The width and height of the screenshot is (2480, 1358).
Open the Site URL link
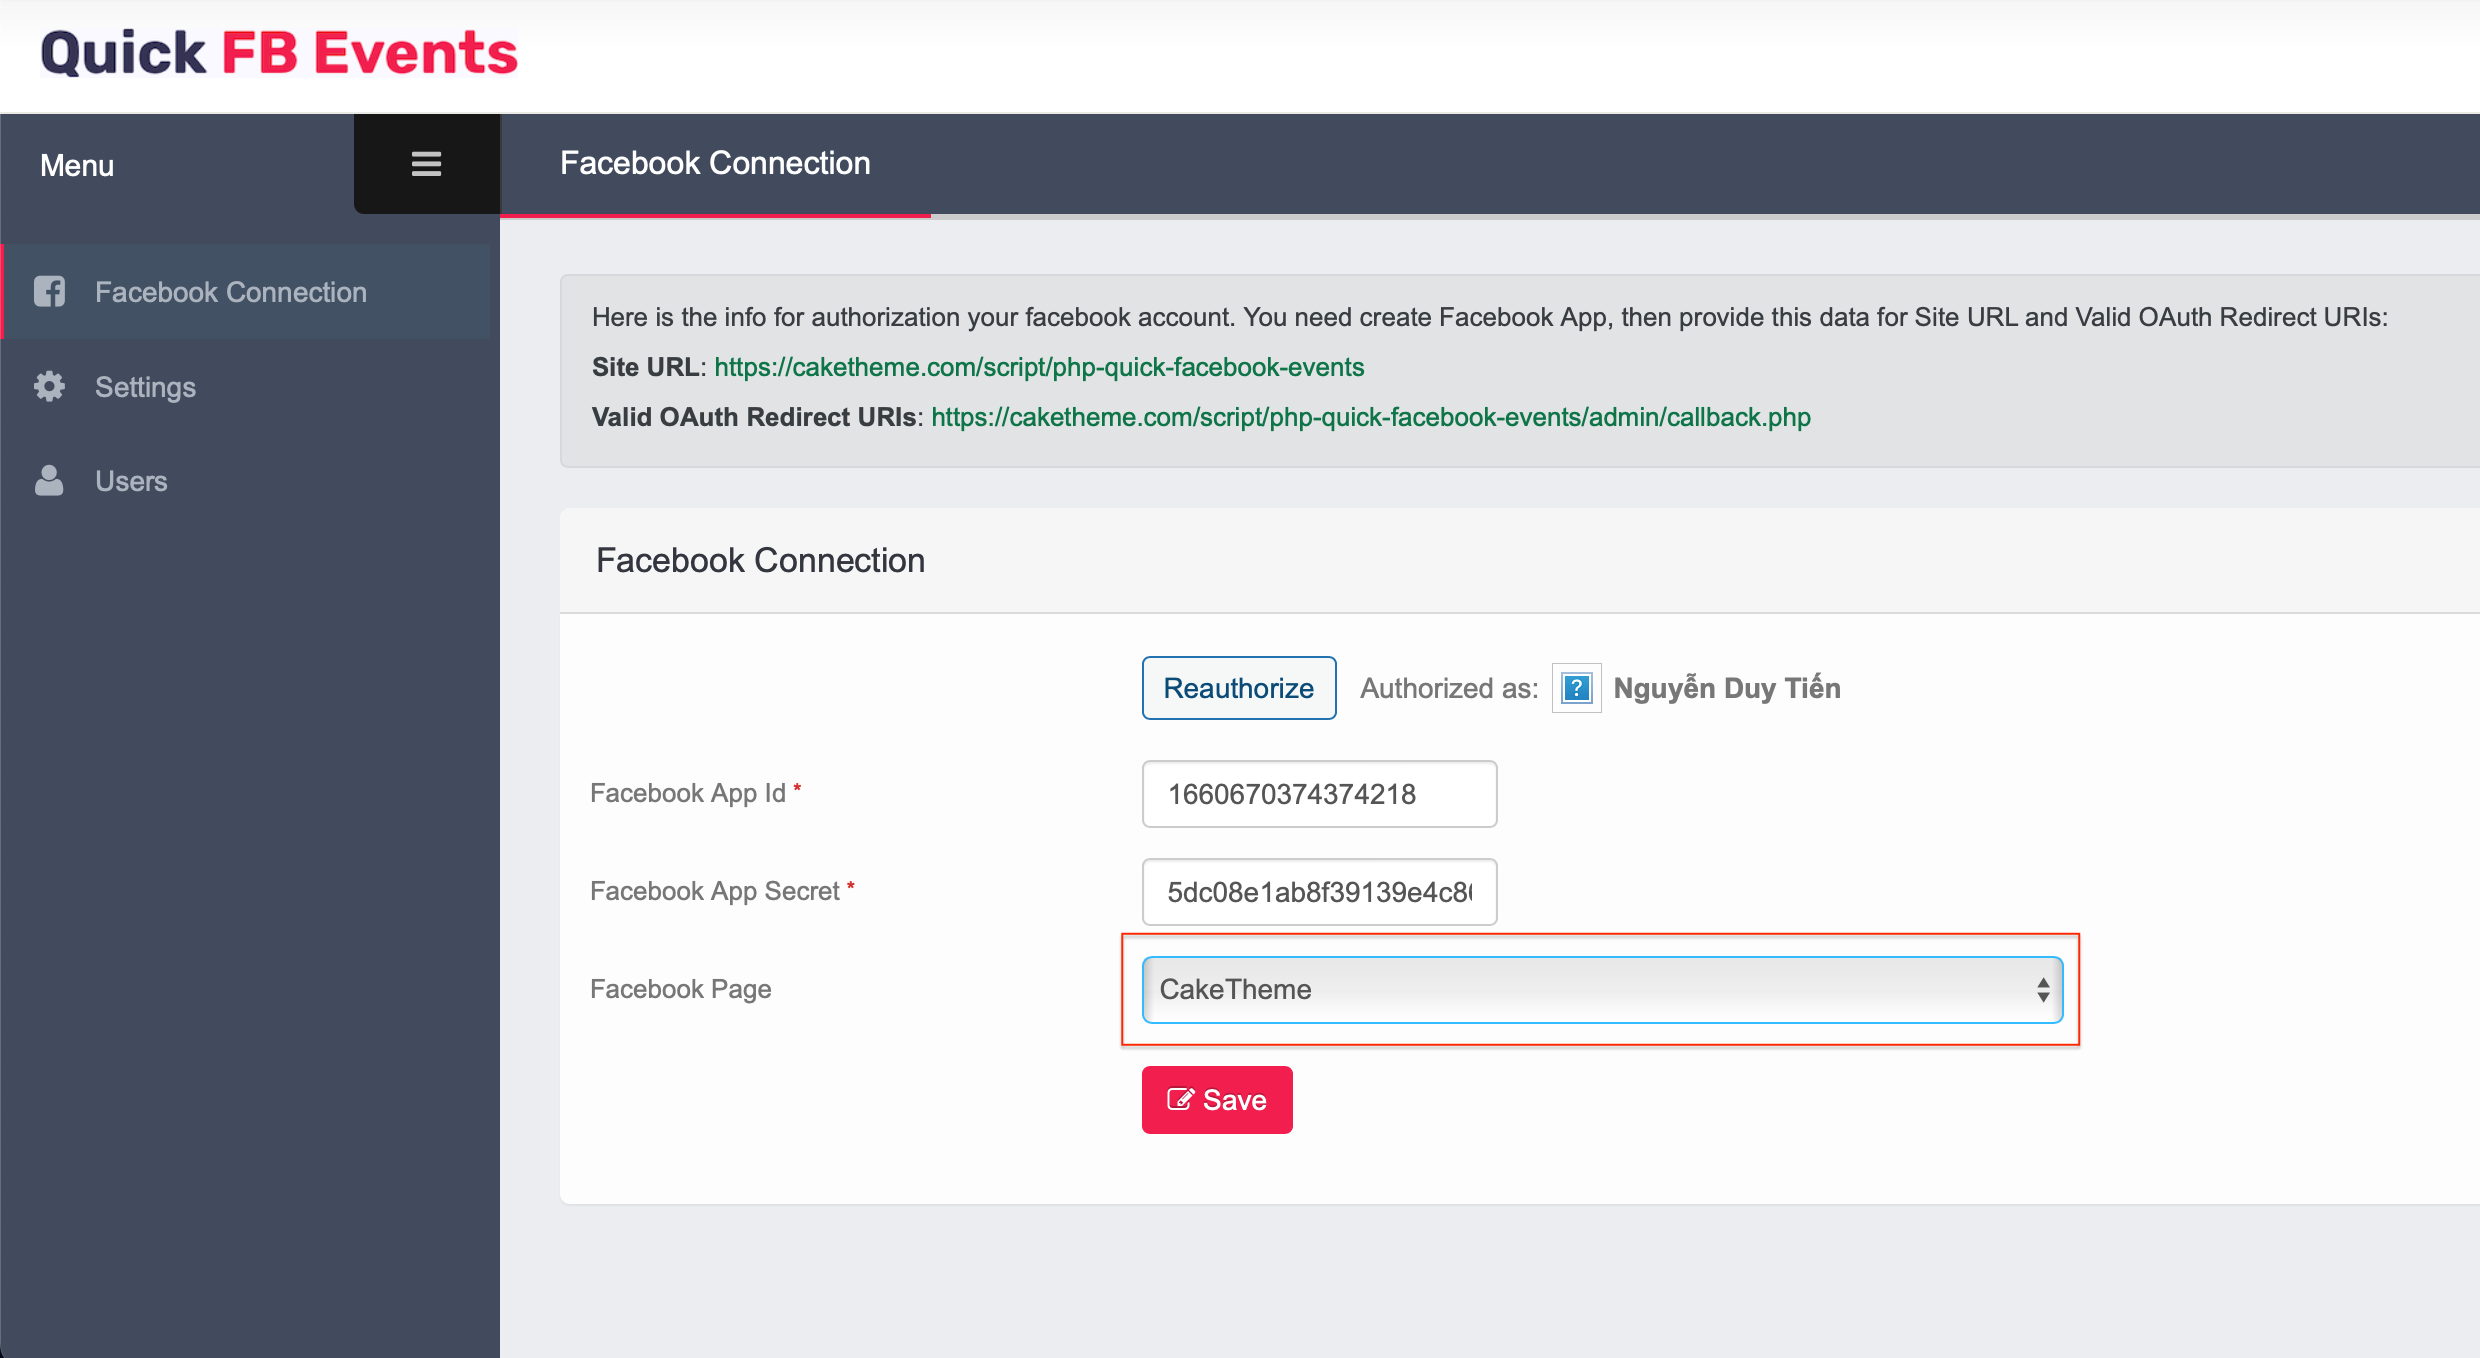tap(1038, 367)
